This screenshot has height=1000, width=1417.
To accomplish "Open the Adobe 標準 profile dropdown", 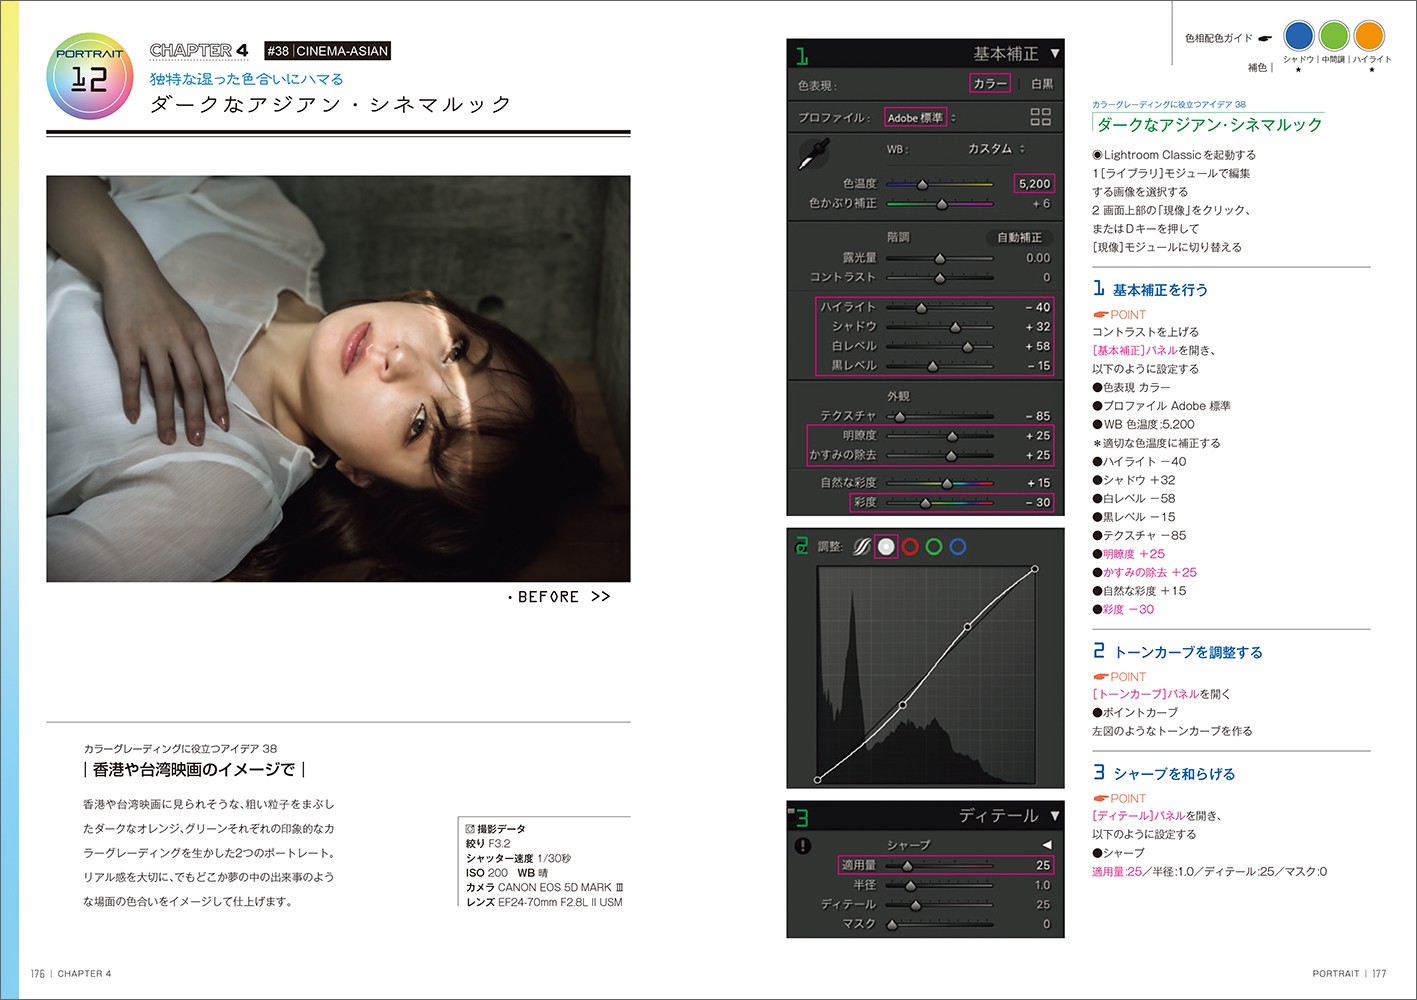I will 920,118.
